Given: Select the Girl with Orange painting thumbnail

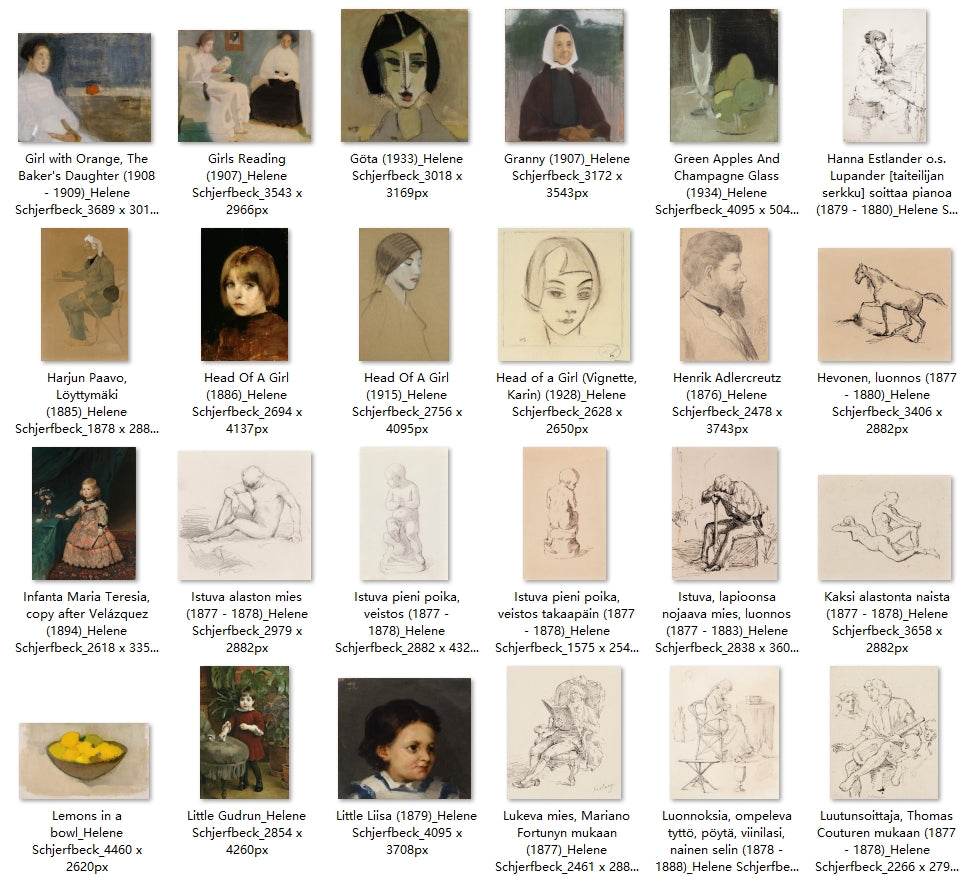Looking at the screenshot, I should pyautogui.click(x=85, y=88).
